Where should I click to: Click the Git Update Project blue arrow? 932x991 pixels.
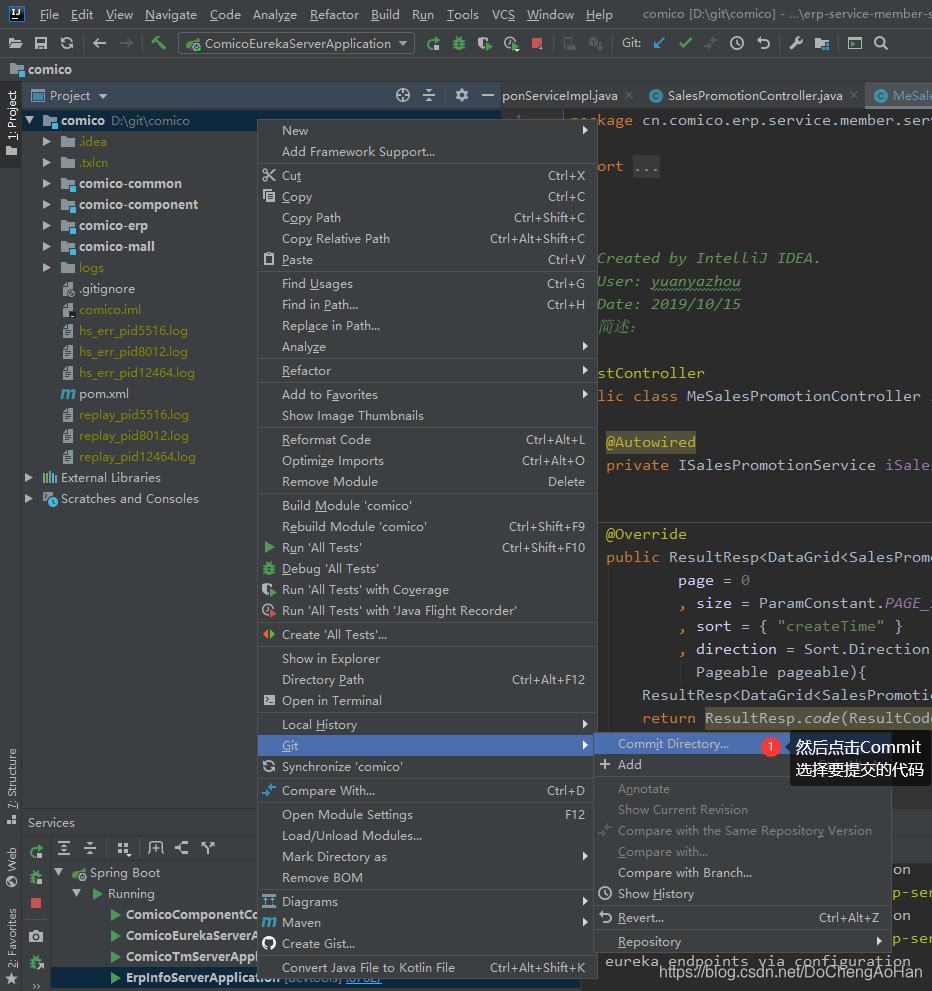659,44
